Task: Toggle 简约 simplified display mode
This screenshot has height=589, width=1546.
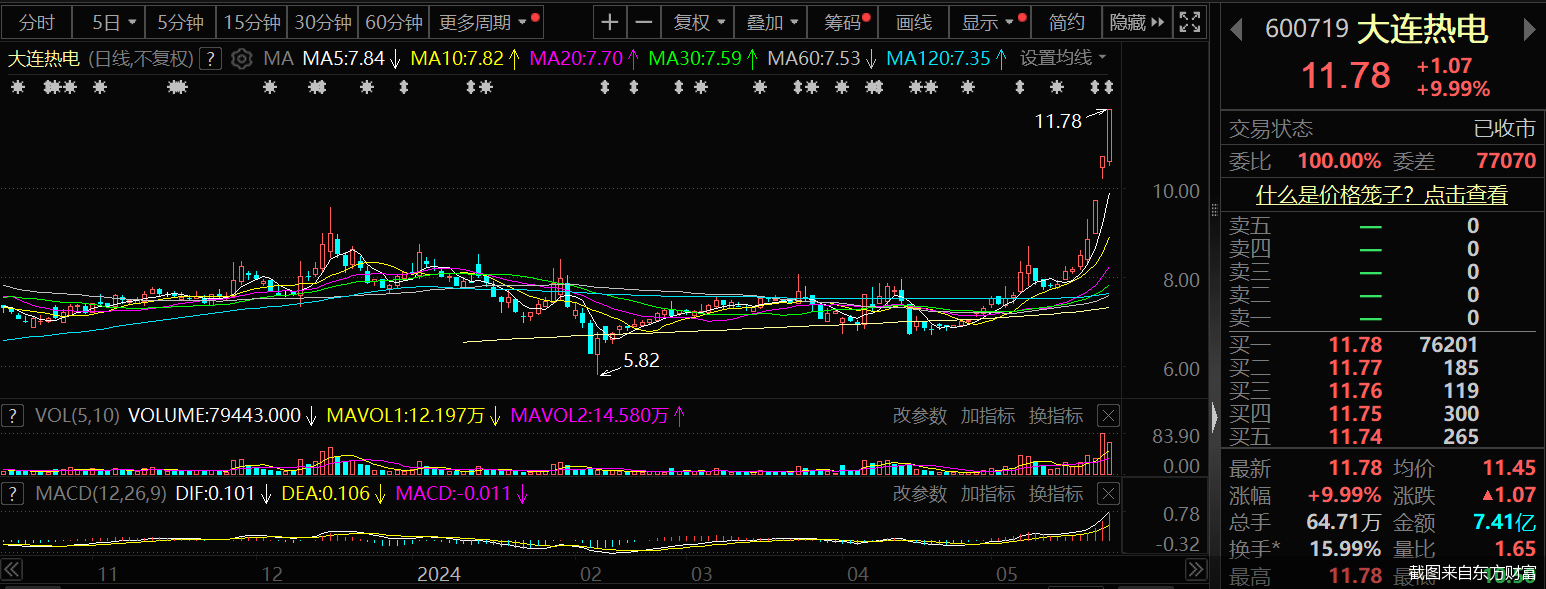Action: tap(1067, 22)
